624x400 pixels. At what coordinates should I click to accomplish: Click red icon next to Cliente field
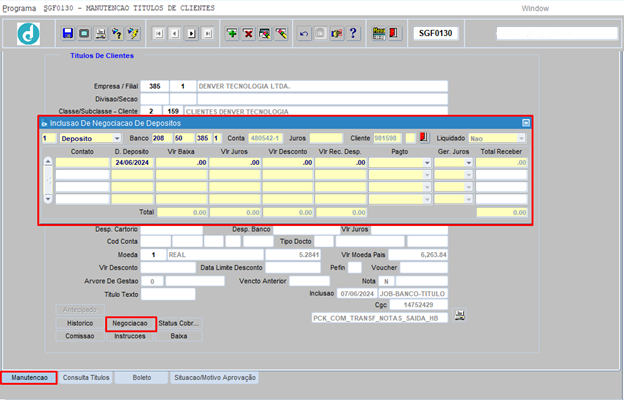[x=423, y=137]
